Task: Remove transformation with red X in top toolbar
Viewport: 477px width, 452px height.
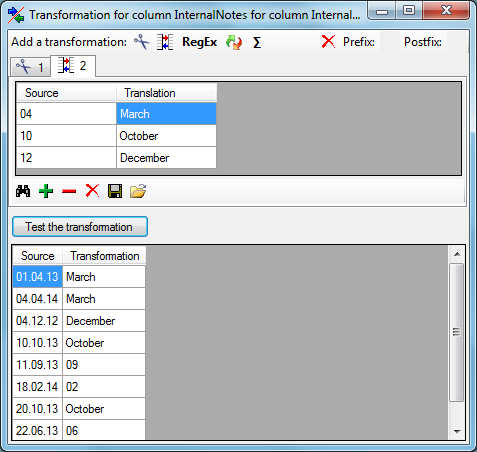Action: pos(328,42)
